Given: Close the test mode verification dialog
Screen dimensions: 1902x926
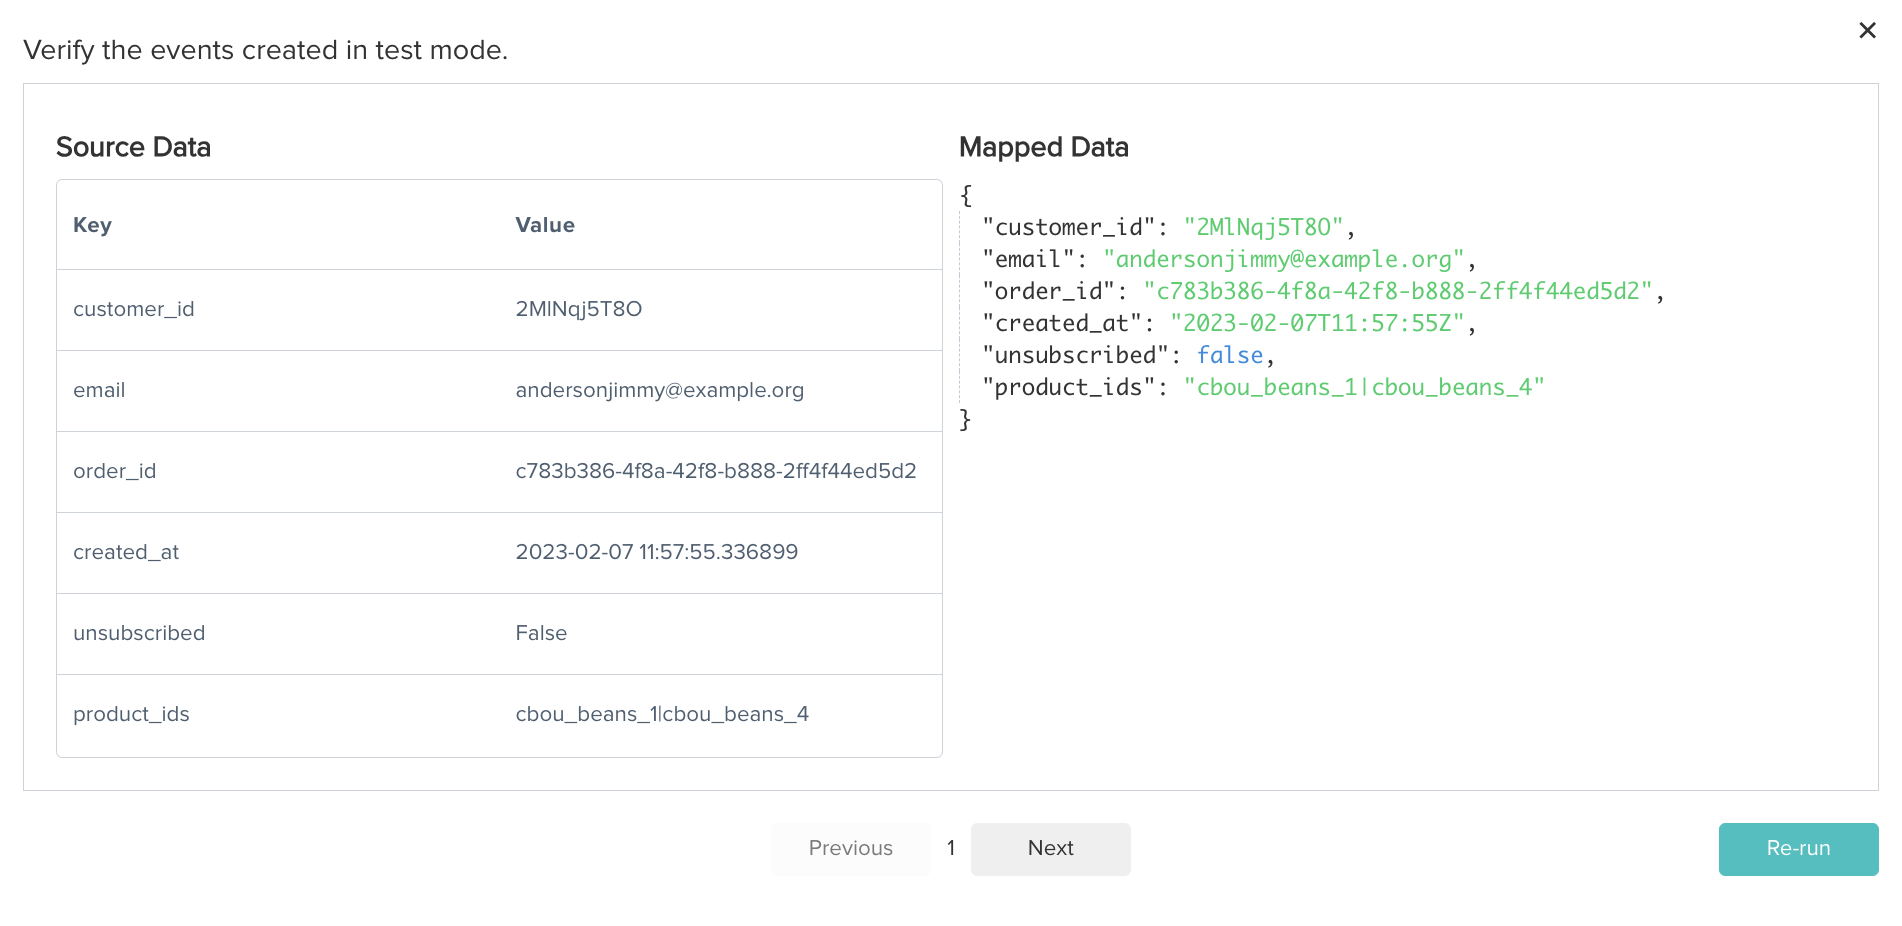Looking at the screenshot, I should click(1867, 31).
